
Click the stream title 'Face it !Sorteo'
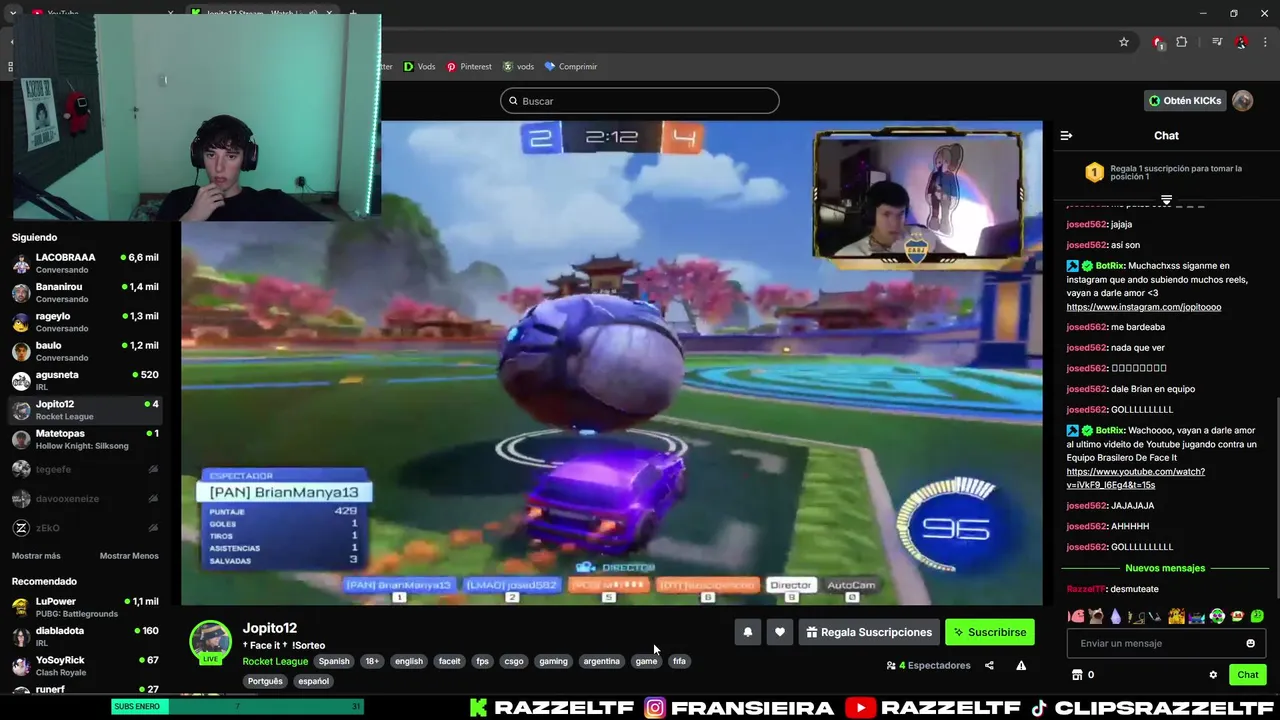tap(284, 646)
